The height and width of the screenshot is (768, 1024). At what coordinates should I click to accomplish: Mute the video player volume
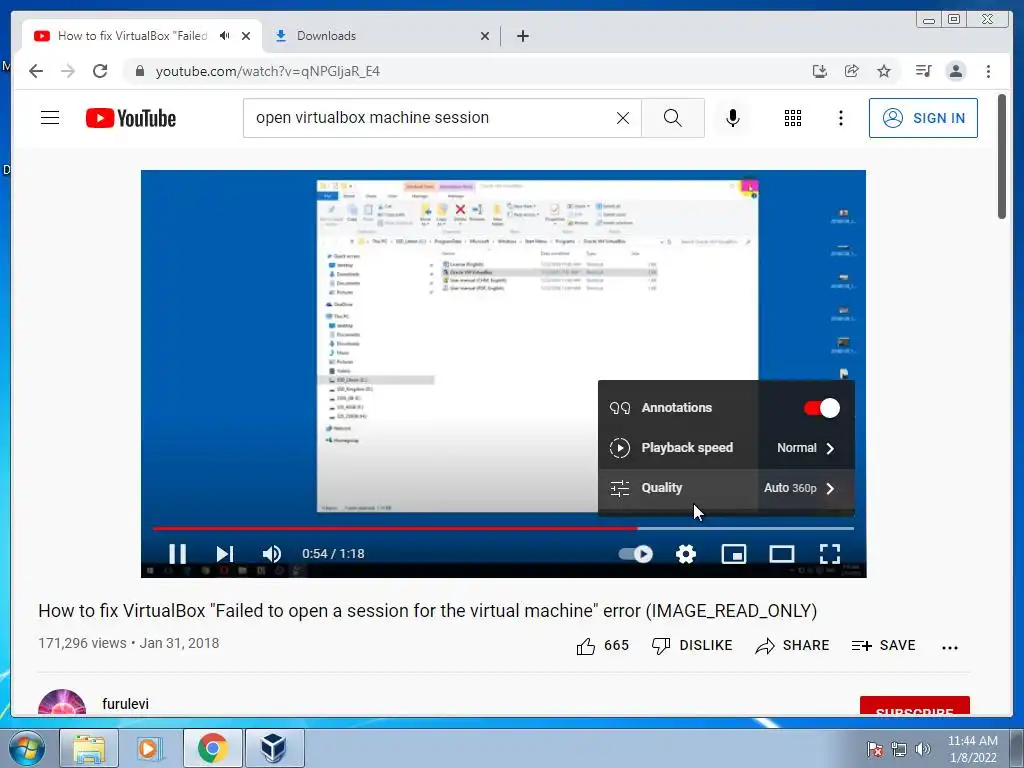point(272,554)
